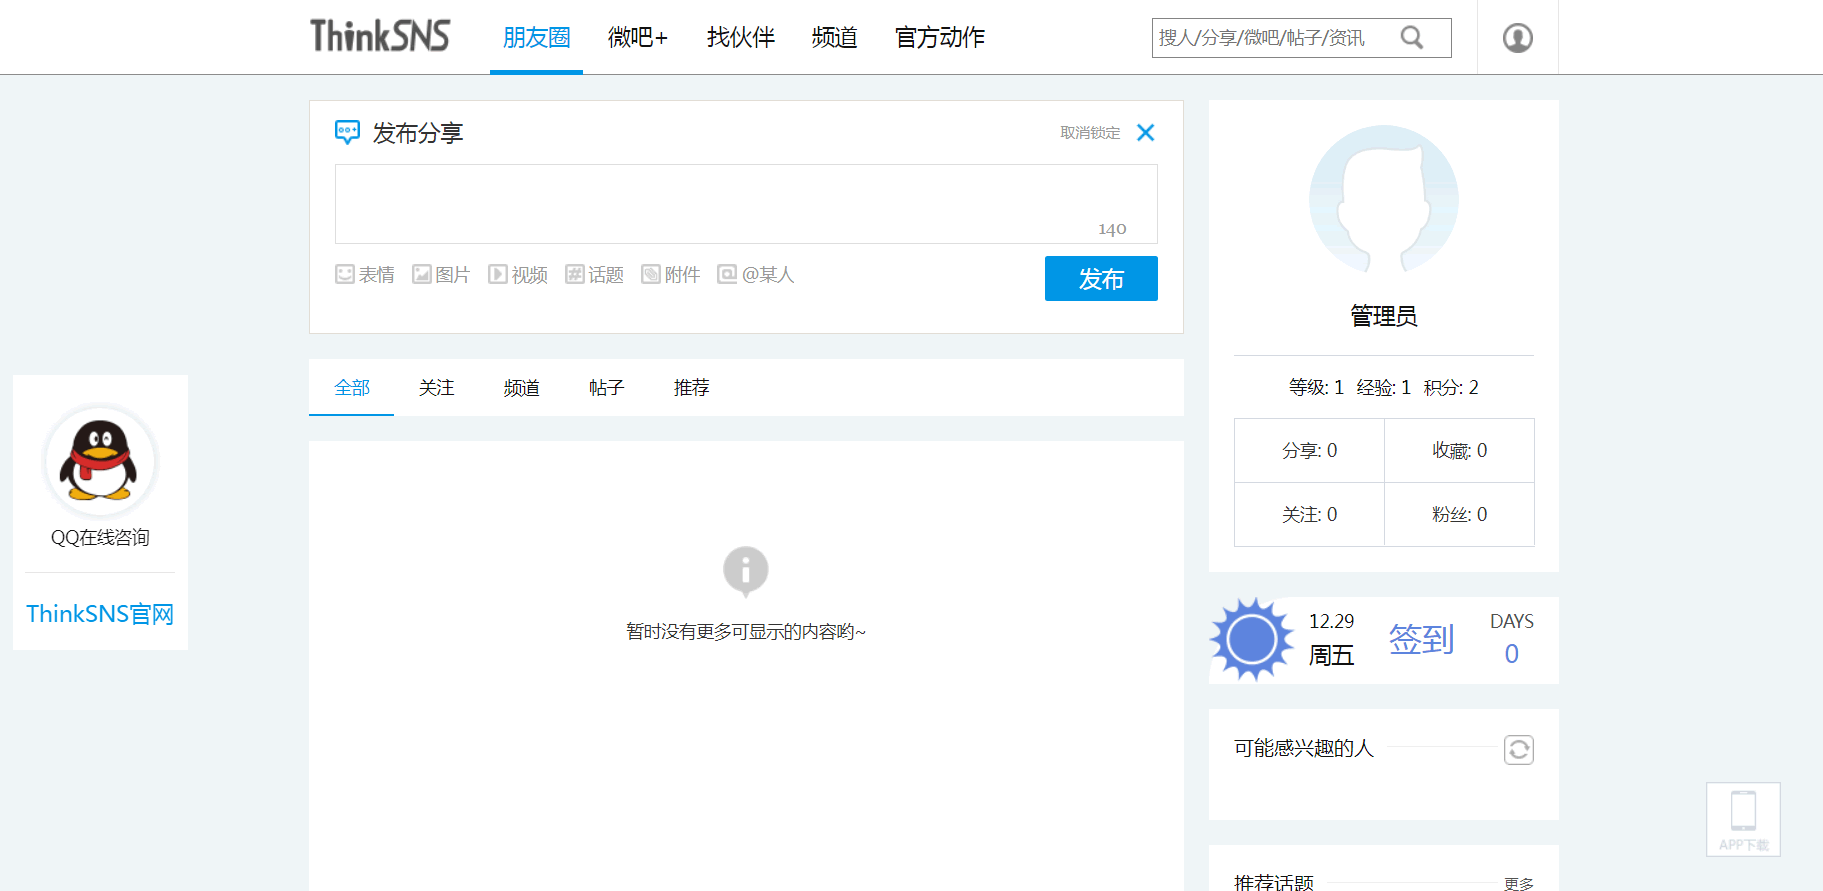Close the 发布分享 panel with X
The width and height of the screenshot is (1823, 891).
click(1146, 133)
